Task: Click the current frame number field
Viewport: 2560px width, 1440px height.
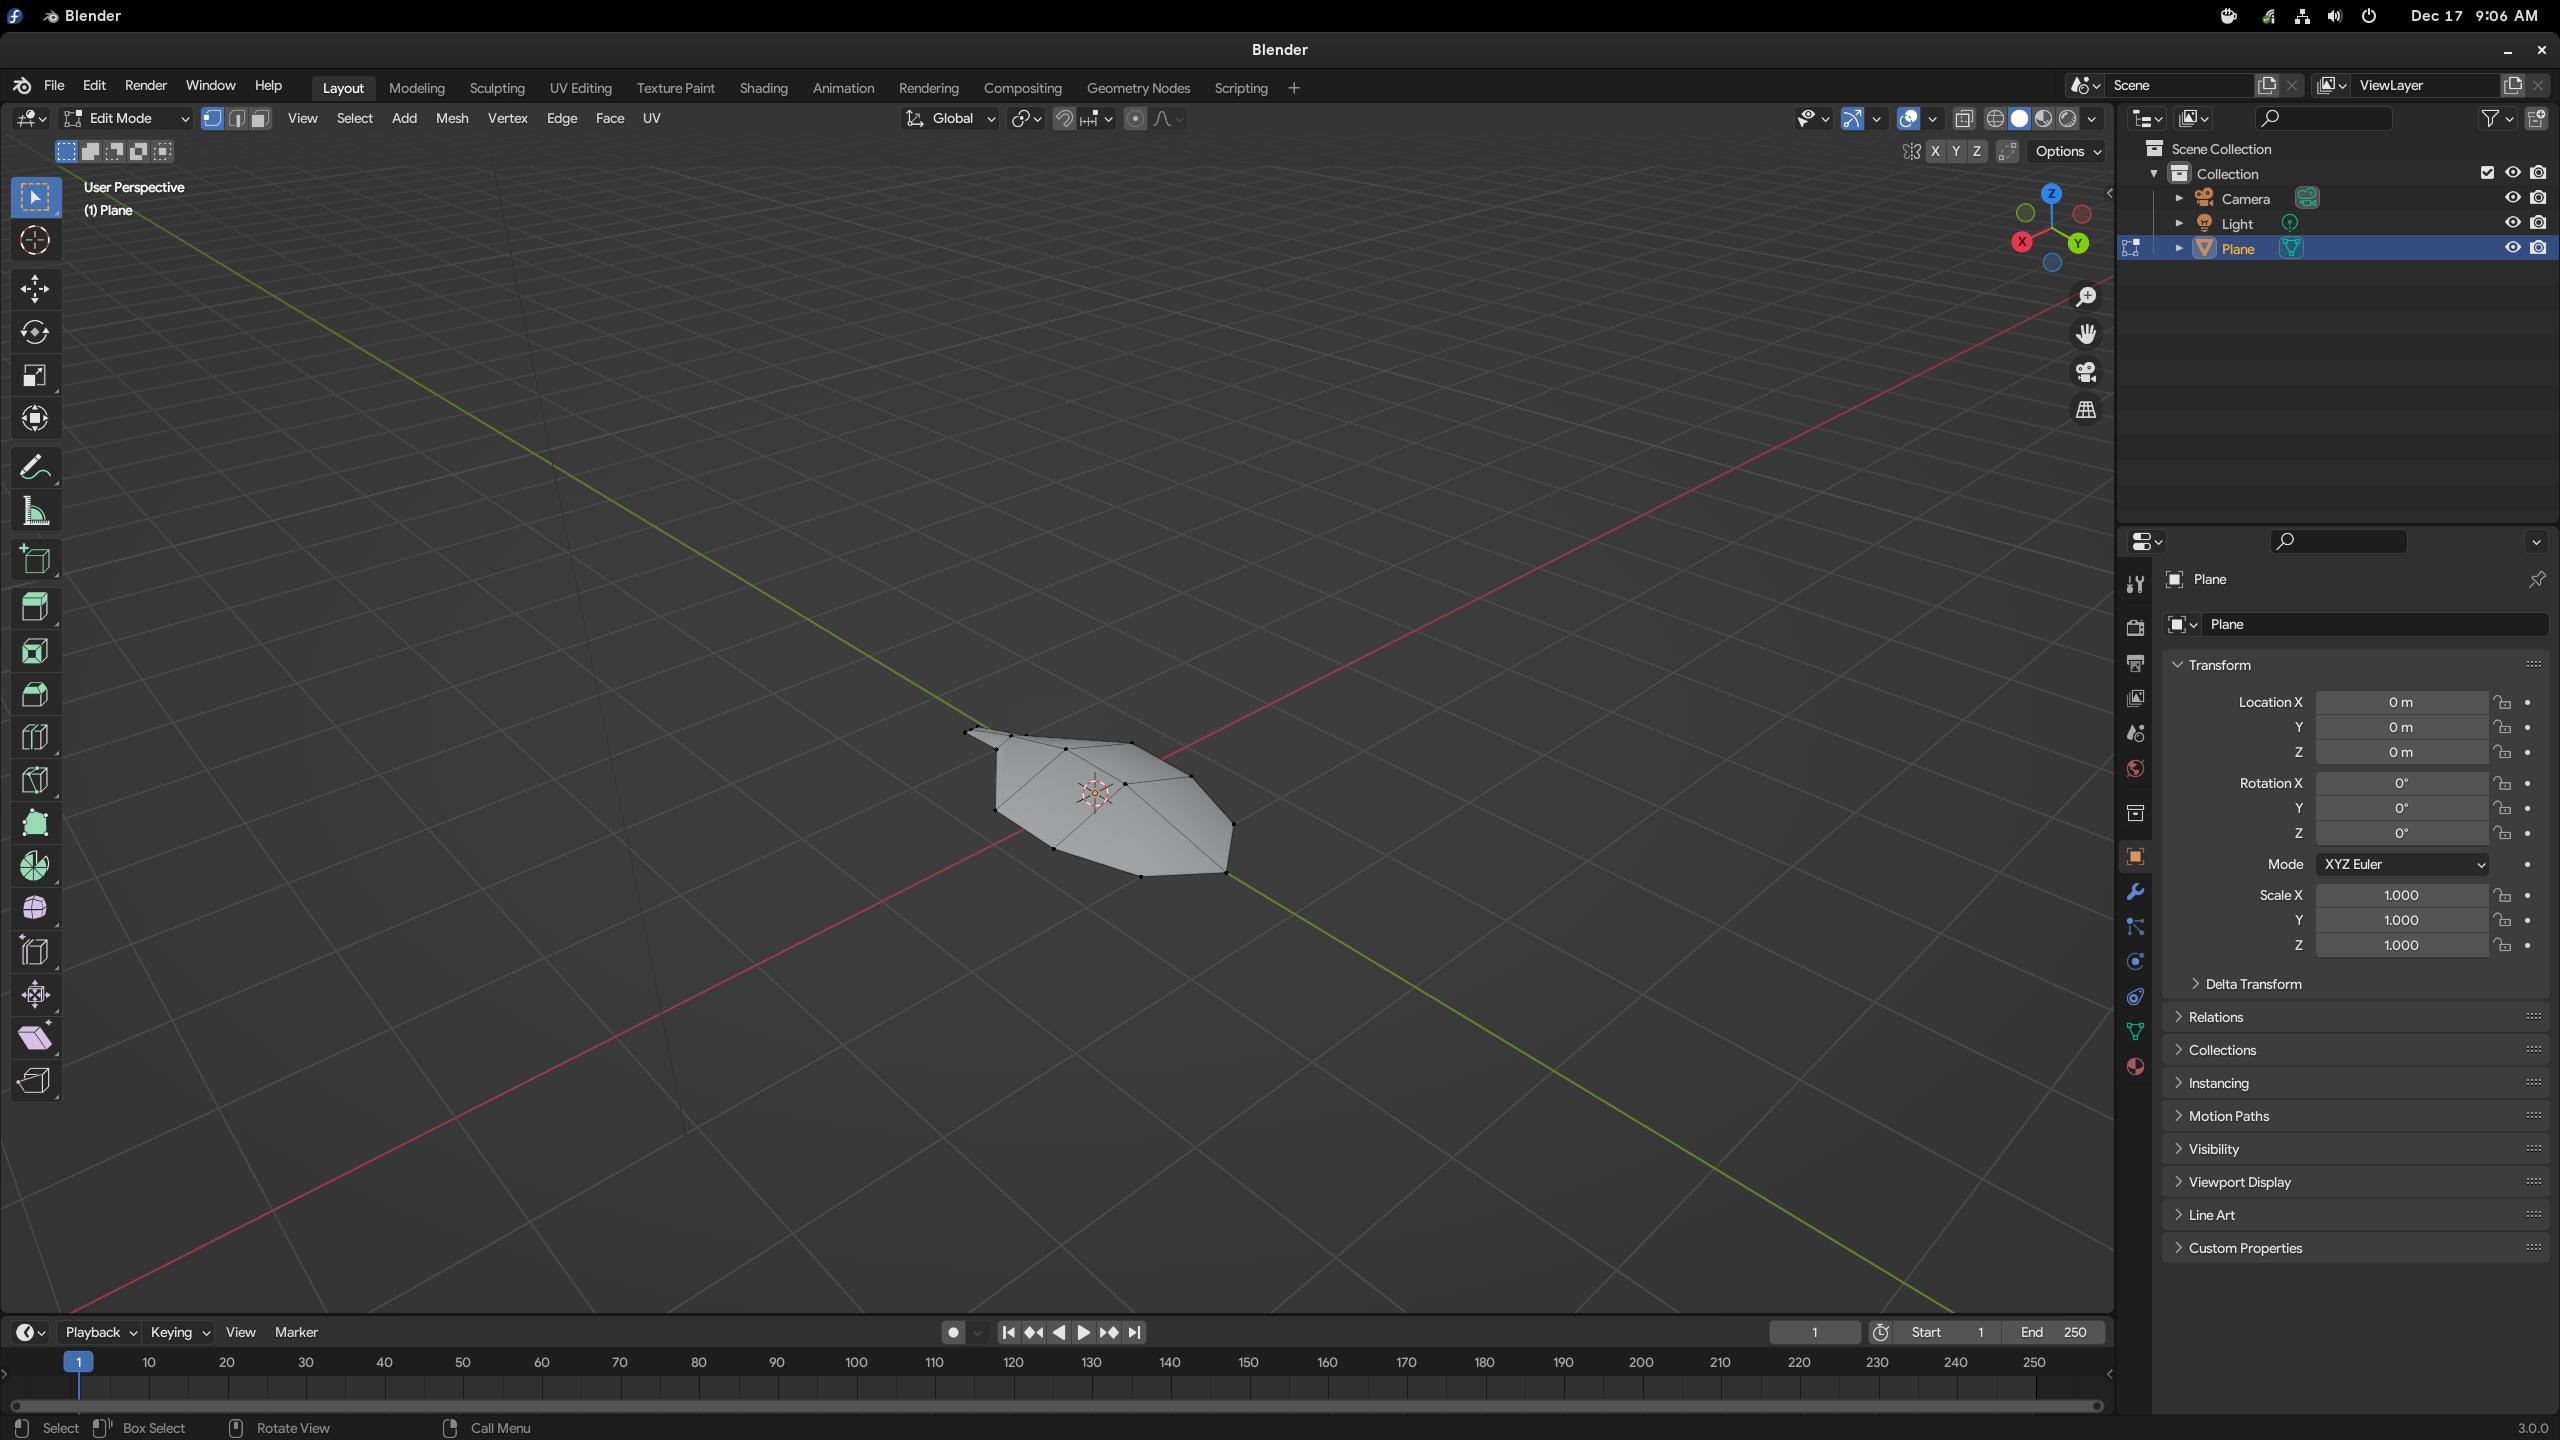Action: [x=1814, y=1332]
